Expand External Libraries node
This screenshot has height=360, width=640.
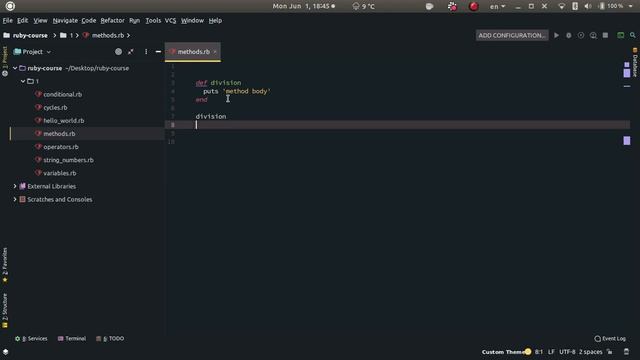pyautogui.click(x=15, y=186)
